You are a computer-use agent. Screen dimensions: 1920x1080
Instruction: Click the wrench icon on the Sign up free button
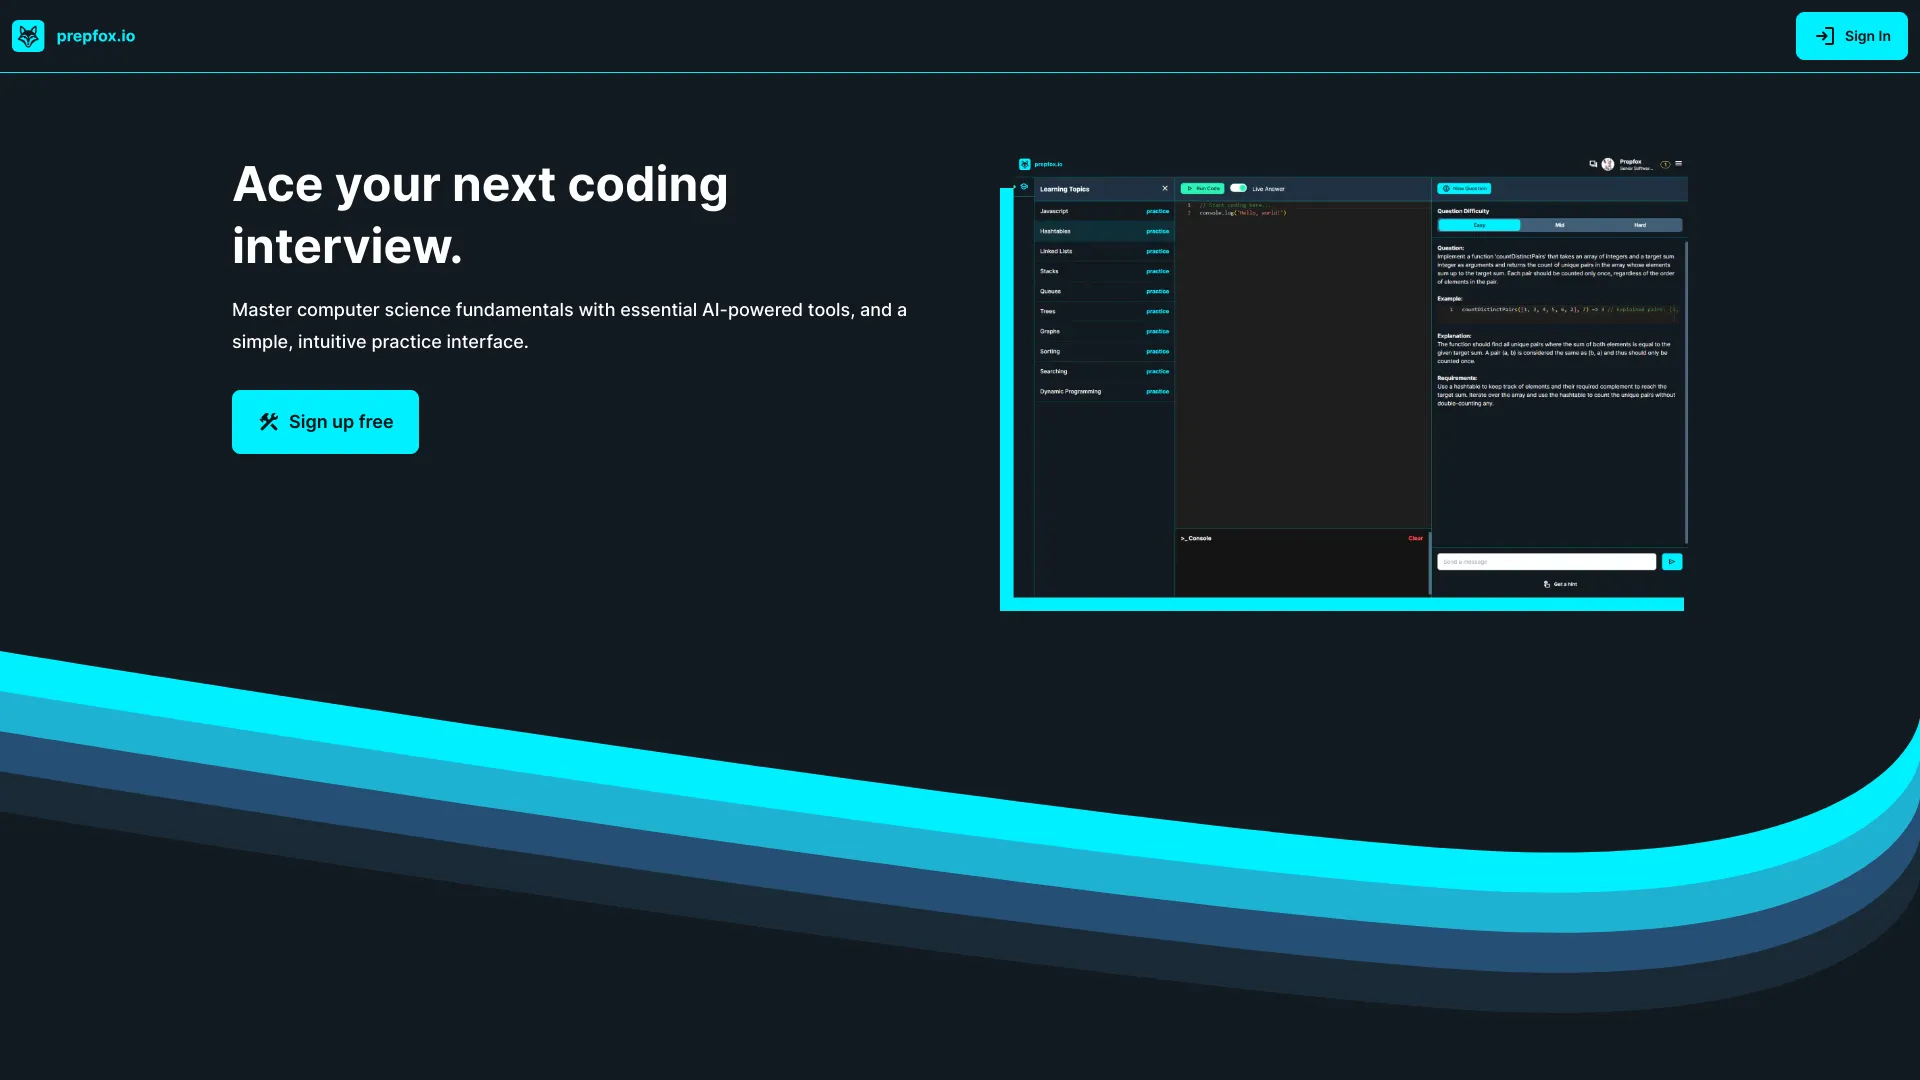268,421
